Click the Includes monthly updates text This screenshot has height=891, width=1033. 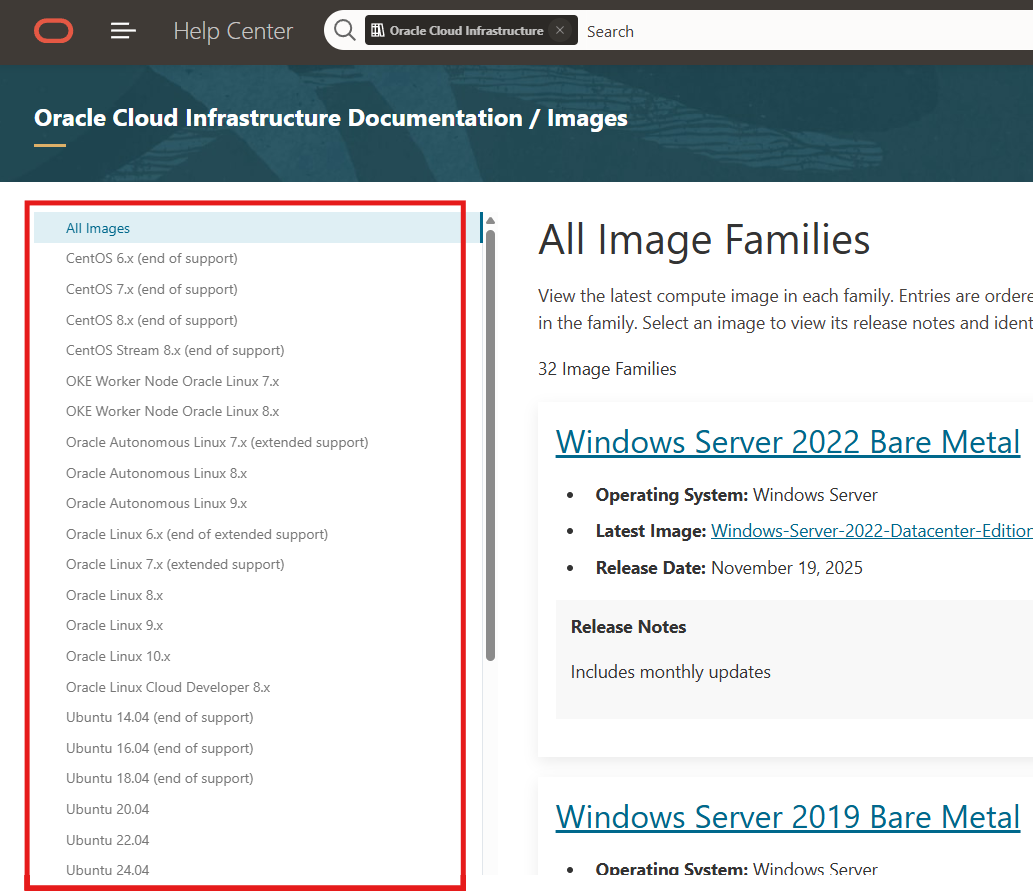click(670, 672)
